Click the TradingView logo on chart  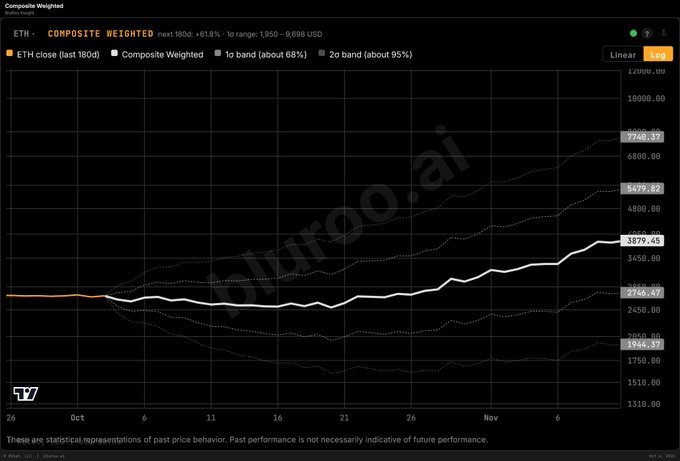pos(26,393)
